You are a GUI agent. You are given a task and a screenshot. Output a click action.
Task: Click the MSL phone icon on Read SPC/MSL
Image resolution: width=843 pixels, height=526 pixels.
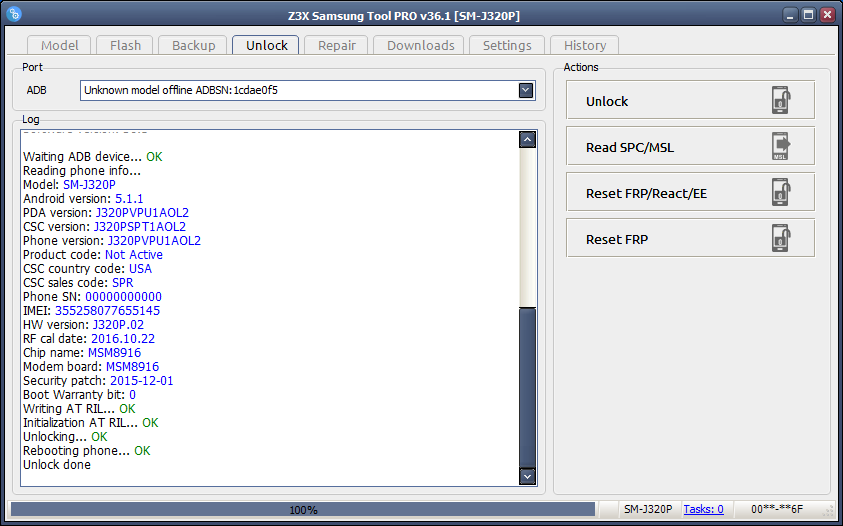pos(781,146)
